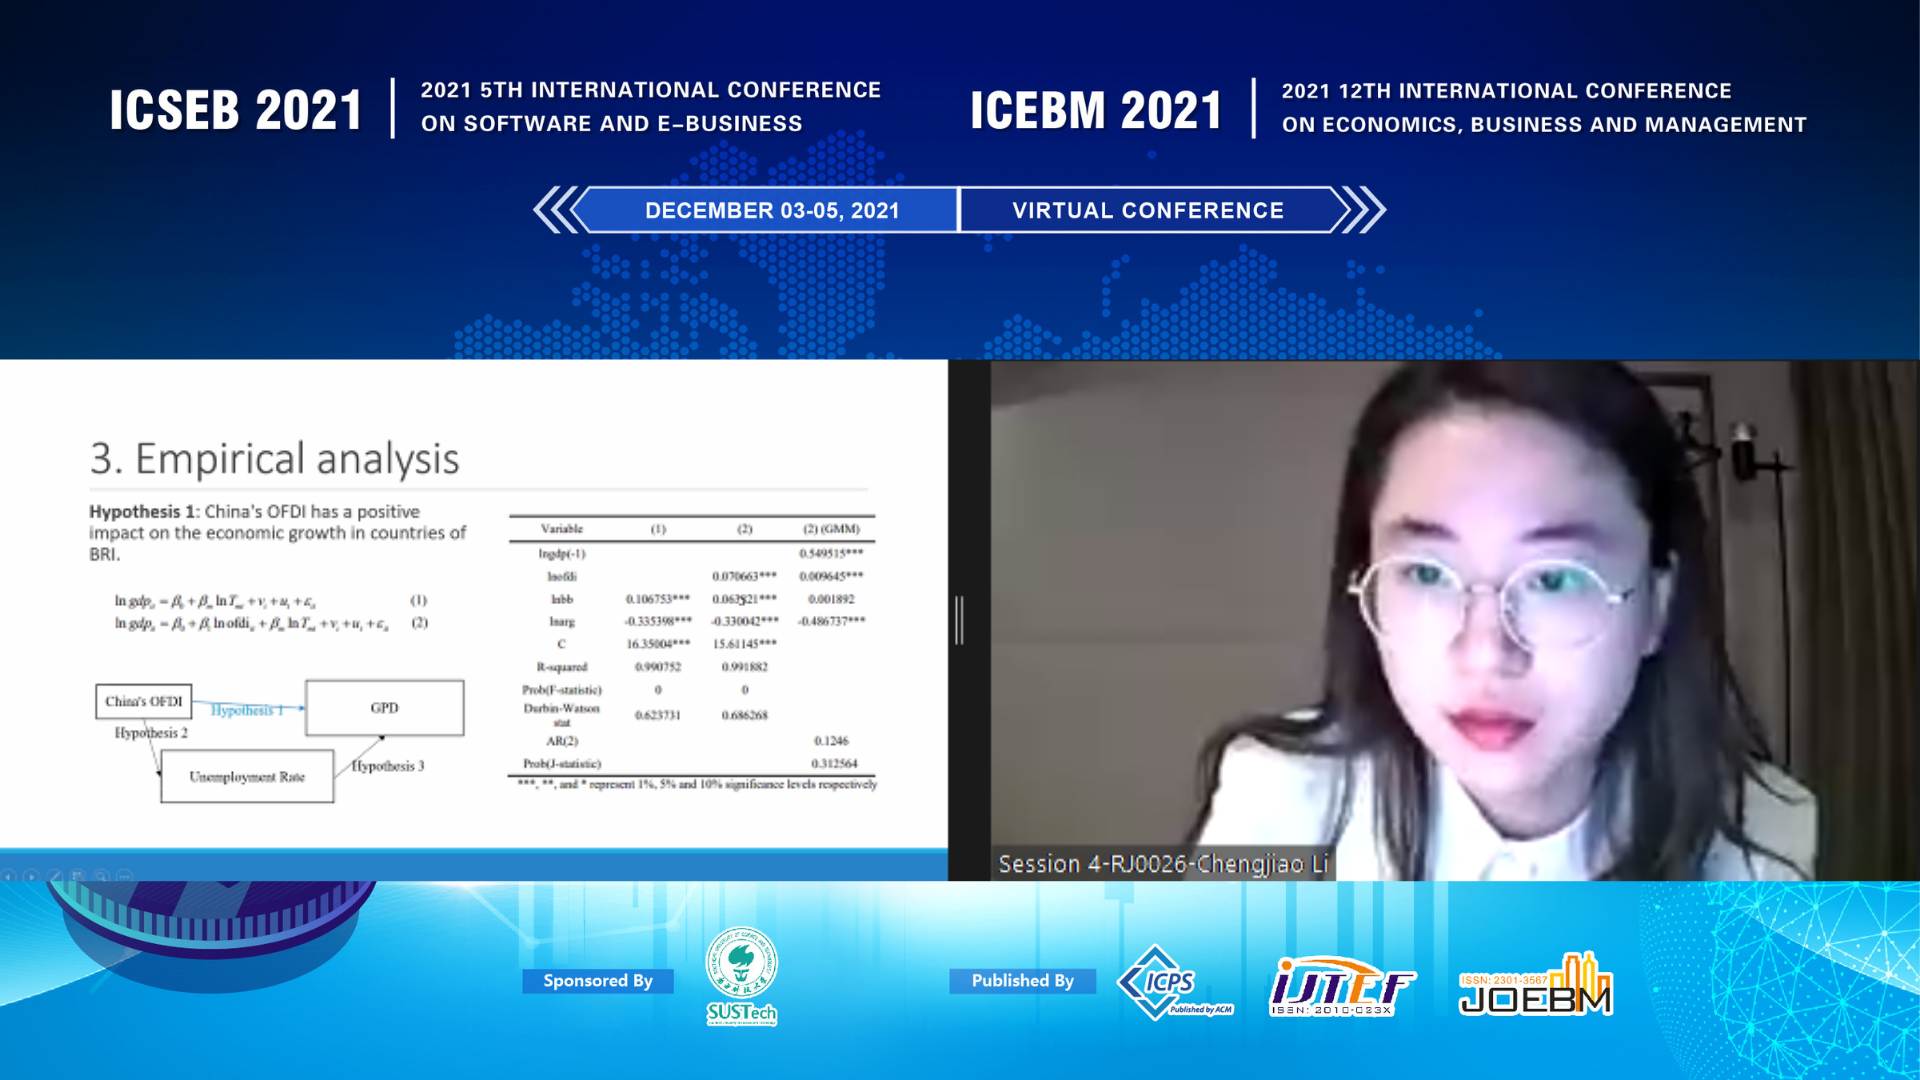Click the significance levels footnote under table
The height and width of the screenshot is (1080, 1920).
click(697, 785)
